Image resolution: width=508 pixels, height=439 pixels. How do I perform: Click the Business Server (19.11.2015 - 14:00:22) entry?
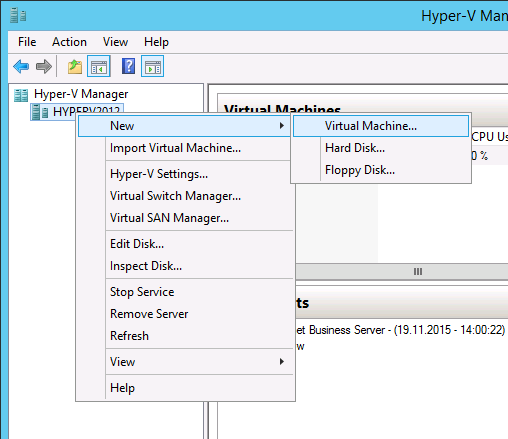(x=401, y=330)
